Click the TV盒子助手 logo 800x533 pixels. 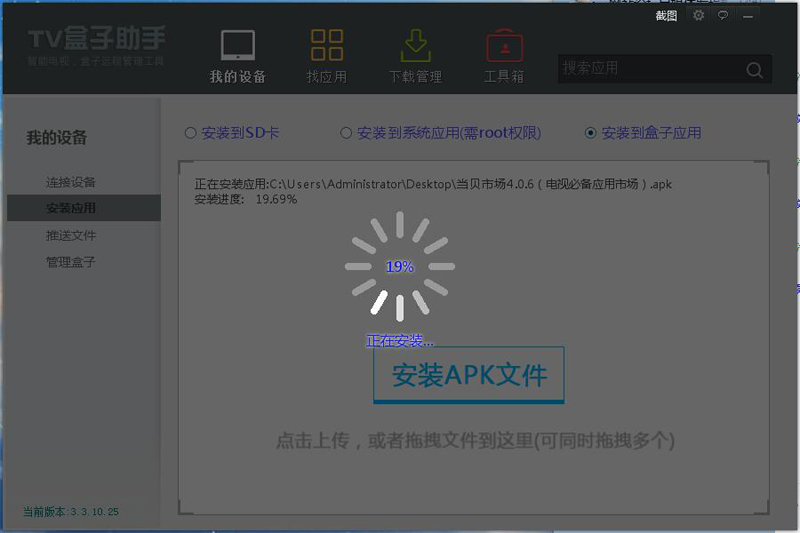pos(96,45)
